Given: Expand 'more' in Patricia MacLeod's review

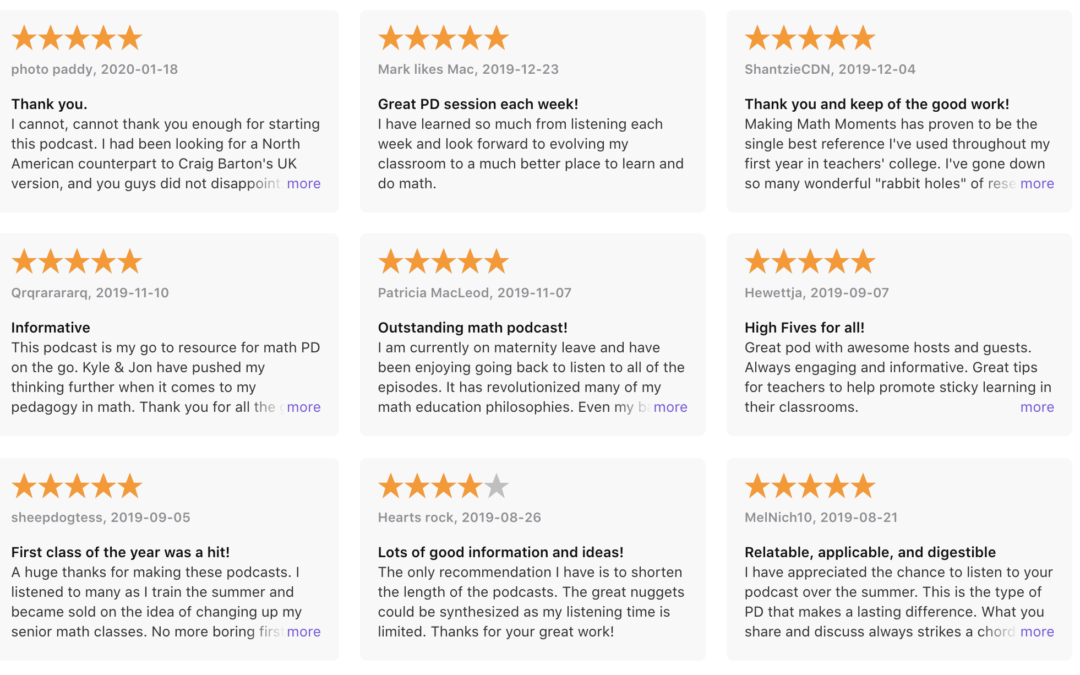Looking at the screenshot, I should point(670,408).
